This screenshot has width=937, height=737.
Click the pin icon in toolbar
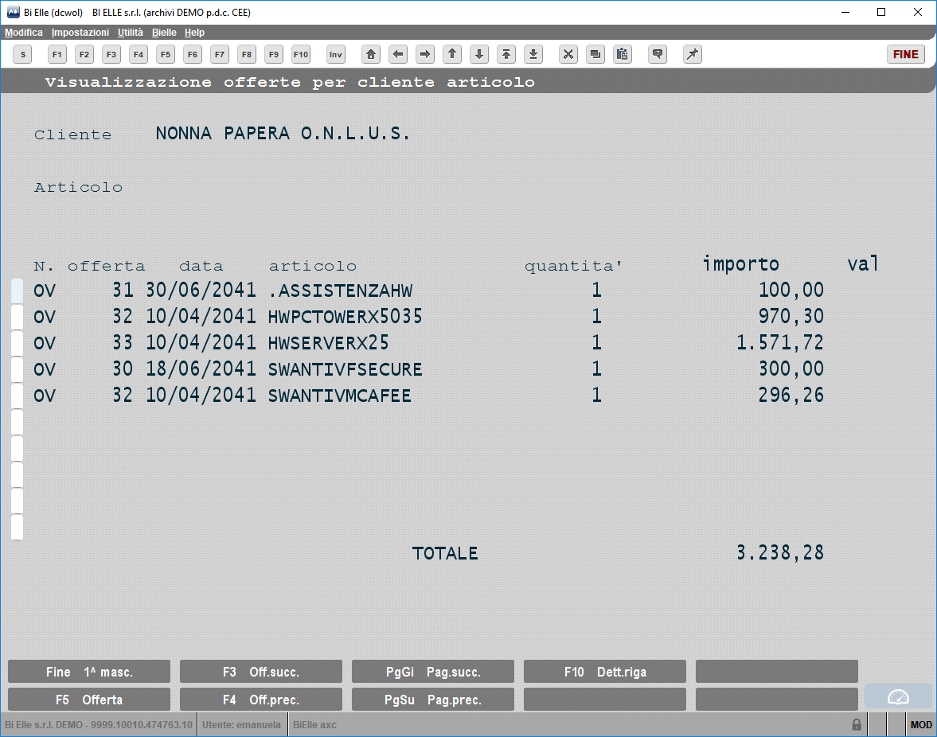pyautogui.click(x=692, y=54)
